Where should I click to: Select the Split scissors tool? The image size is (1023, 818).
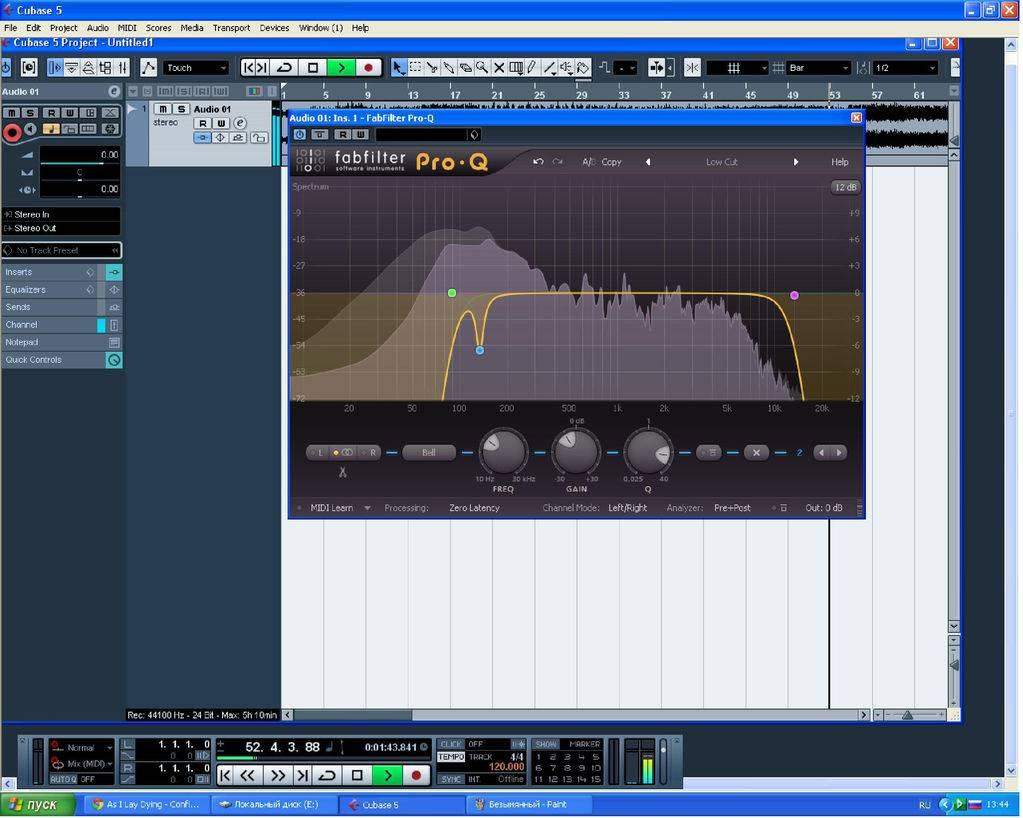click(432, 68)
